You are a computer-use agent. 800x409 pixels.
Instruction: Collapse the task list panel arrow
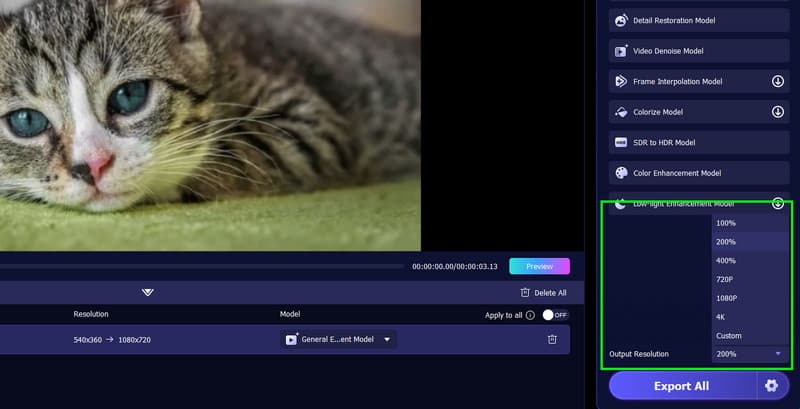coord(148,293)
